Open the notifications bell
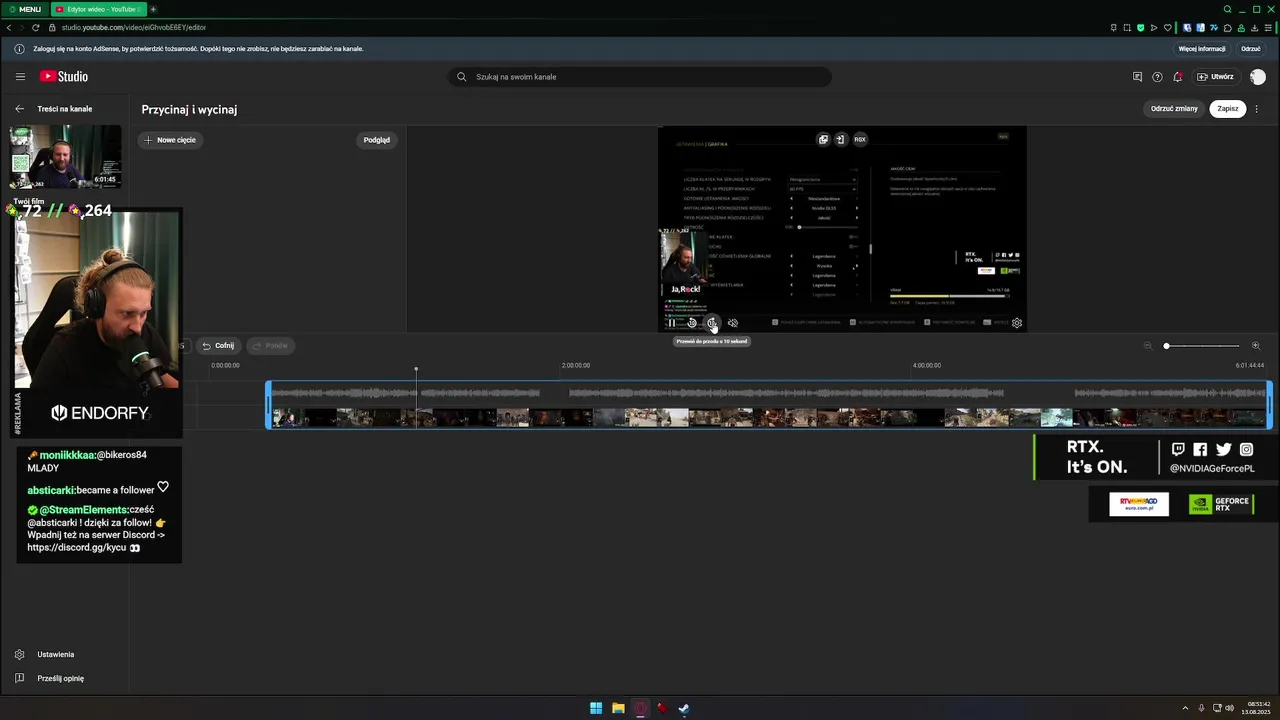 coord(1178,77)
